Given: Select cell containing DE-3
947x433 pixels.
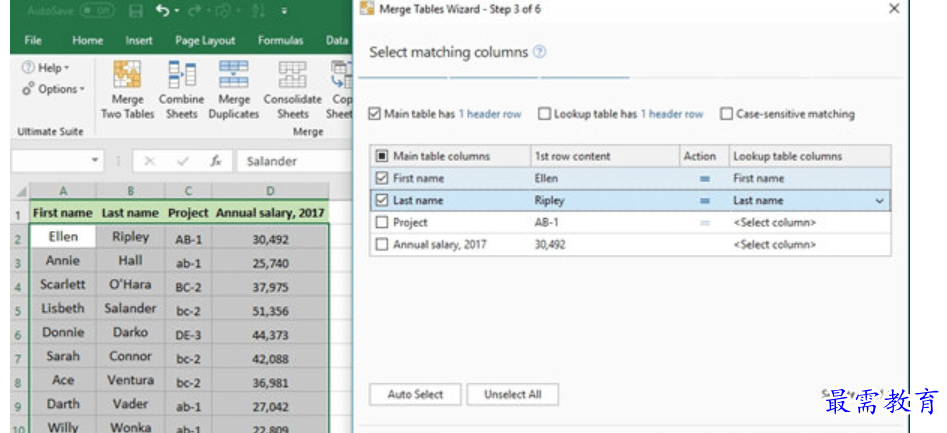Looking at the screenshot, I should pyautogui.click(x=188, y=335).
